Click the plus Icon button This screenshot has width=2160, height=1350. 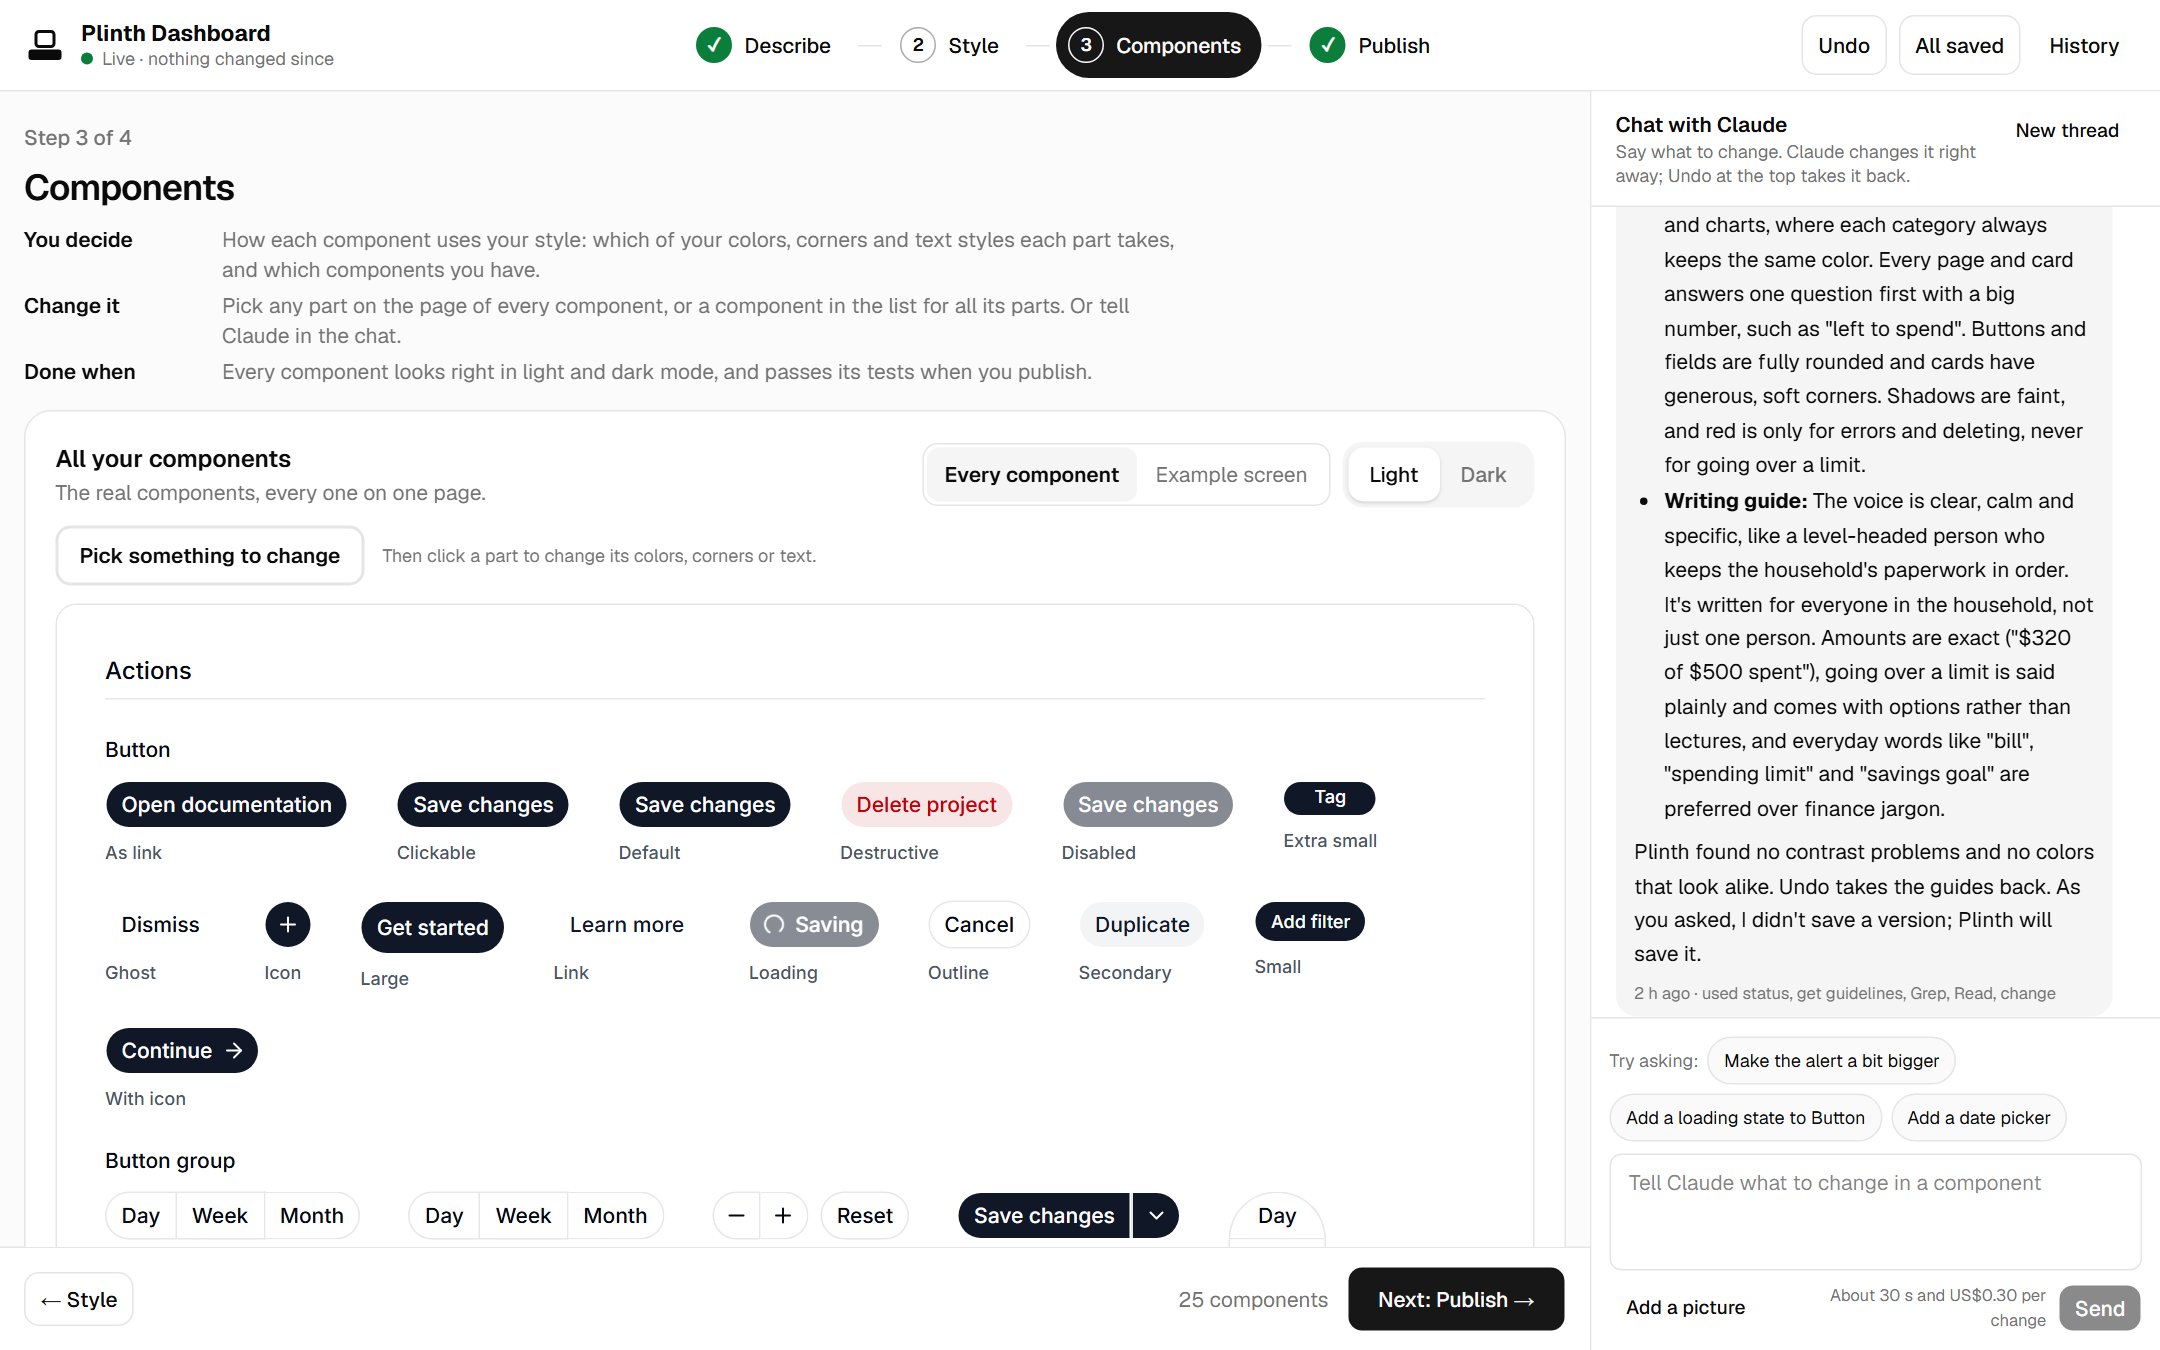[x=287, y=924]
